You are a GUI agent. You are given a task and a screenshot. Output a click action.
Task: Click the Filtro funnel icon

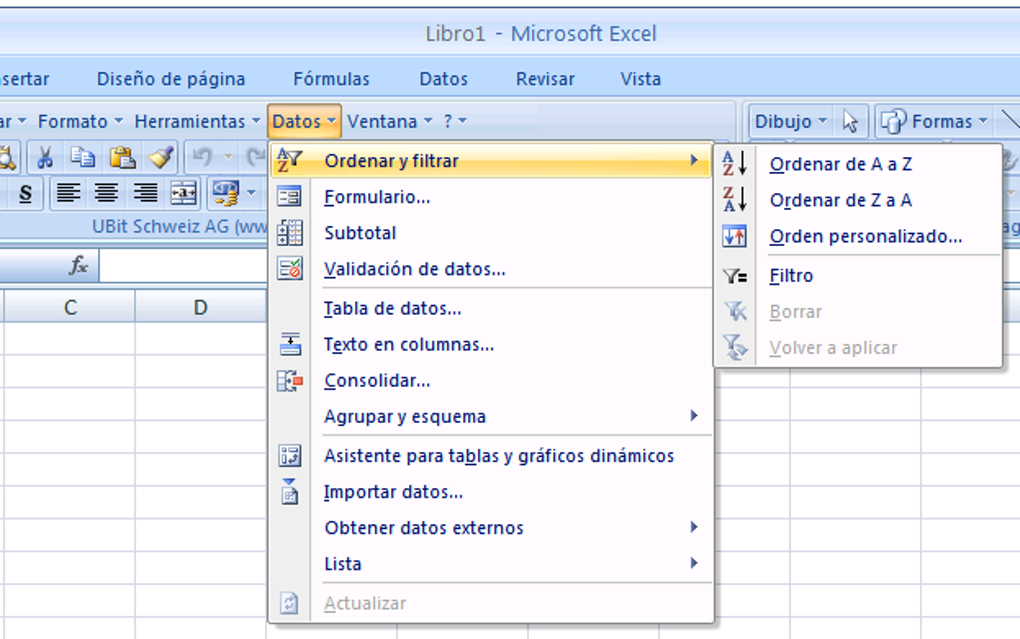[734, 276]
